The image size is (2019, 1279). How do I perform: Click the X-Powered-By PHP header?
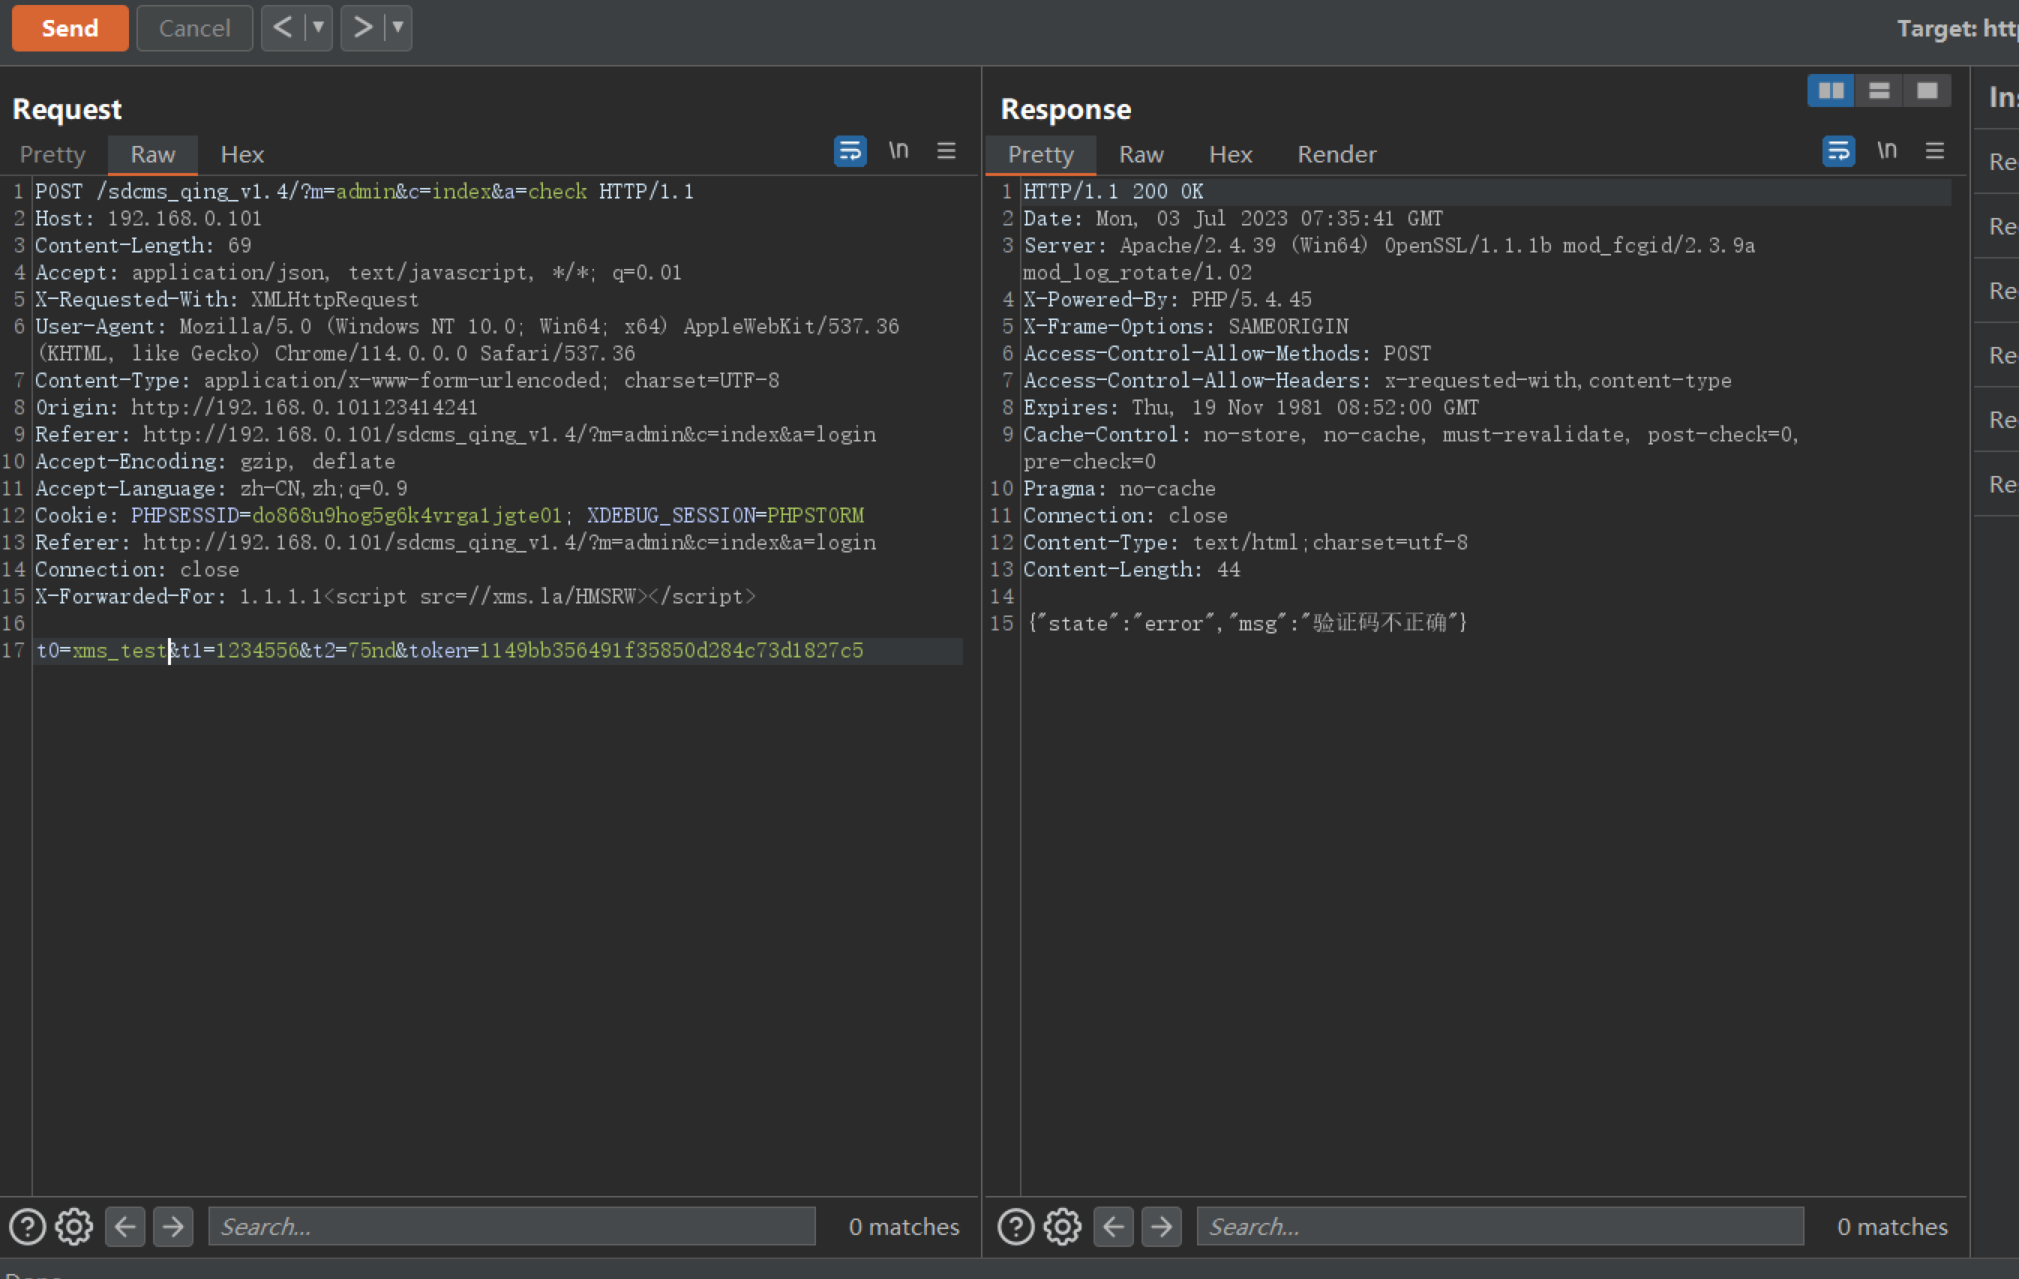tap(1167, 300)
